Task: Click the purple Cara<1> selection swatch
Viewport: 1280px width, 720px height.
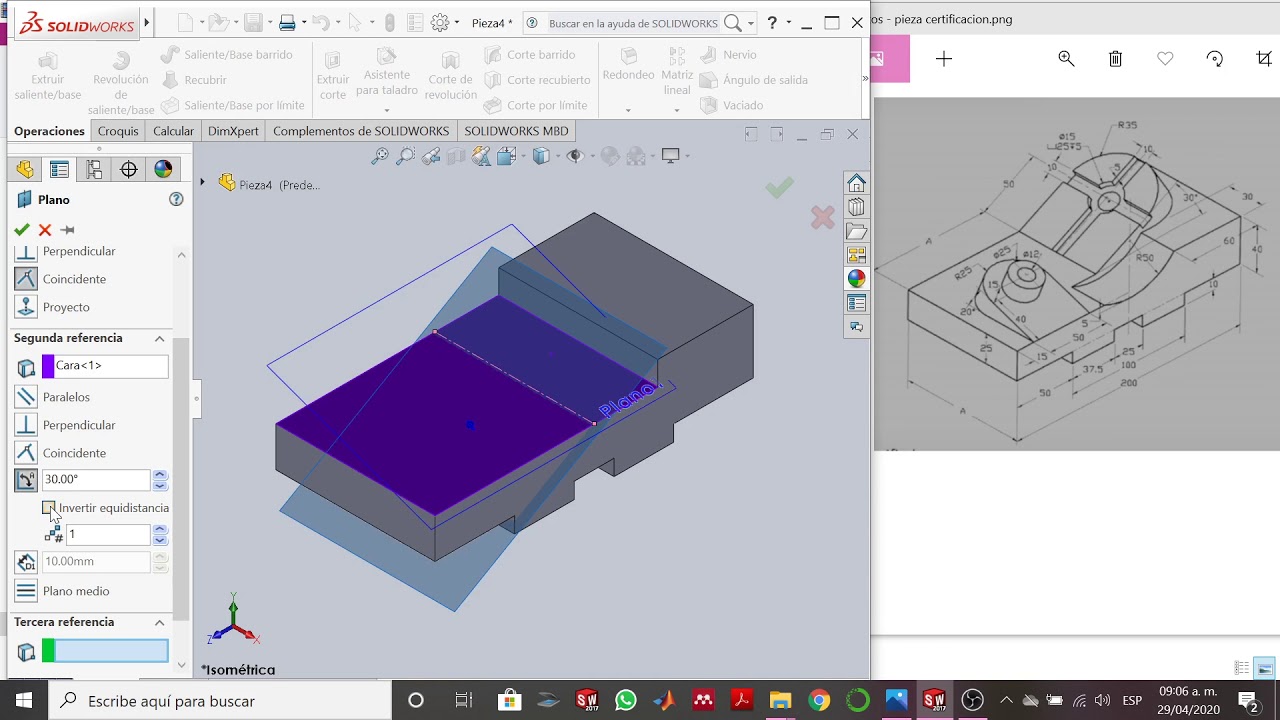Action: (48, 366)
